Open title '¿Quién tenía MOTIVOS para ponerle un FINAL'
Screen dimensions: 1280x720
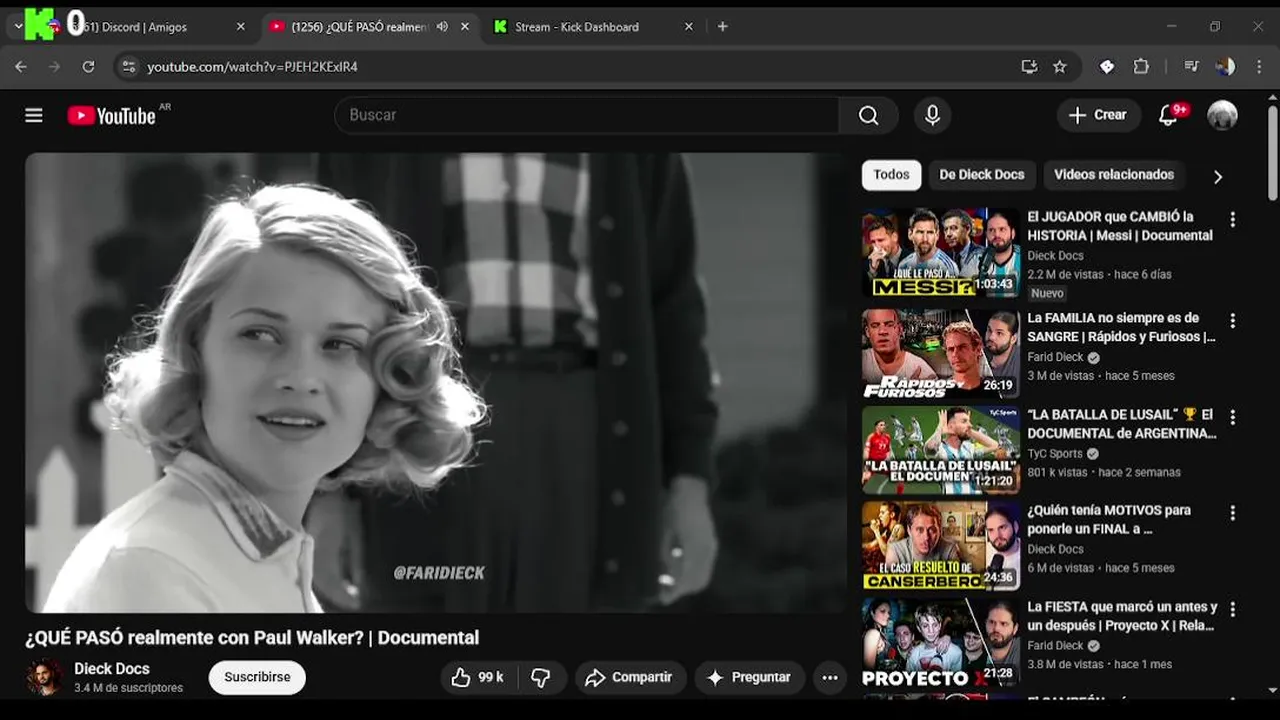pyautogui.click(x=1109, y=519)
